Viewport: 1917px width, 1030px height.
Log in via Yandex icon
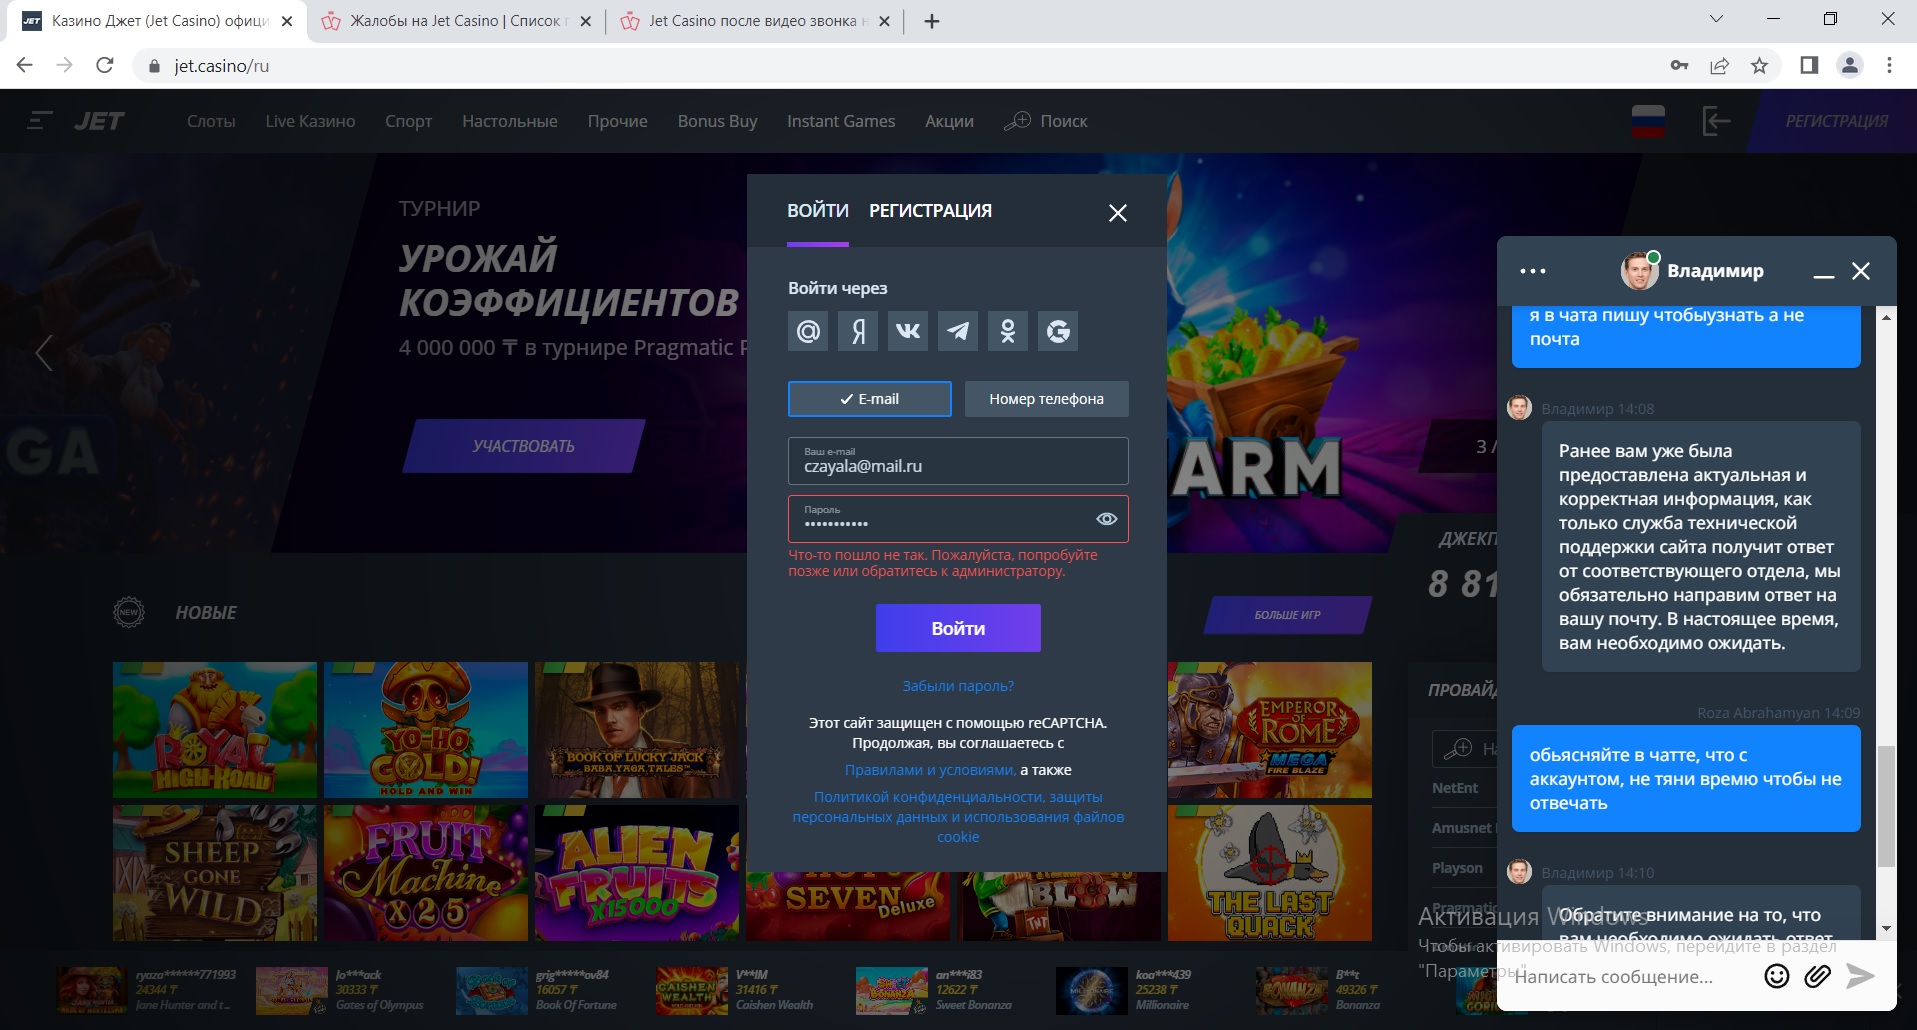(x=858, y=331)
